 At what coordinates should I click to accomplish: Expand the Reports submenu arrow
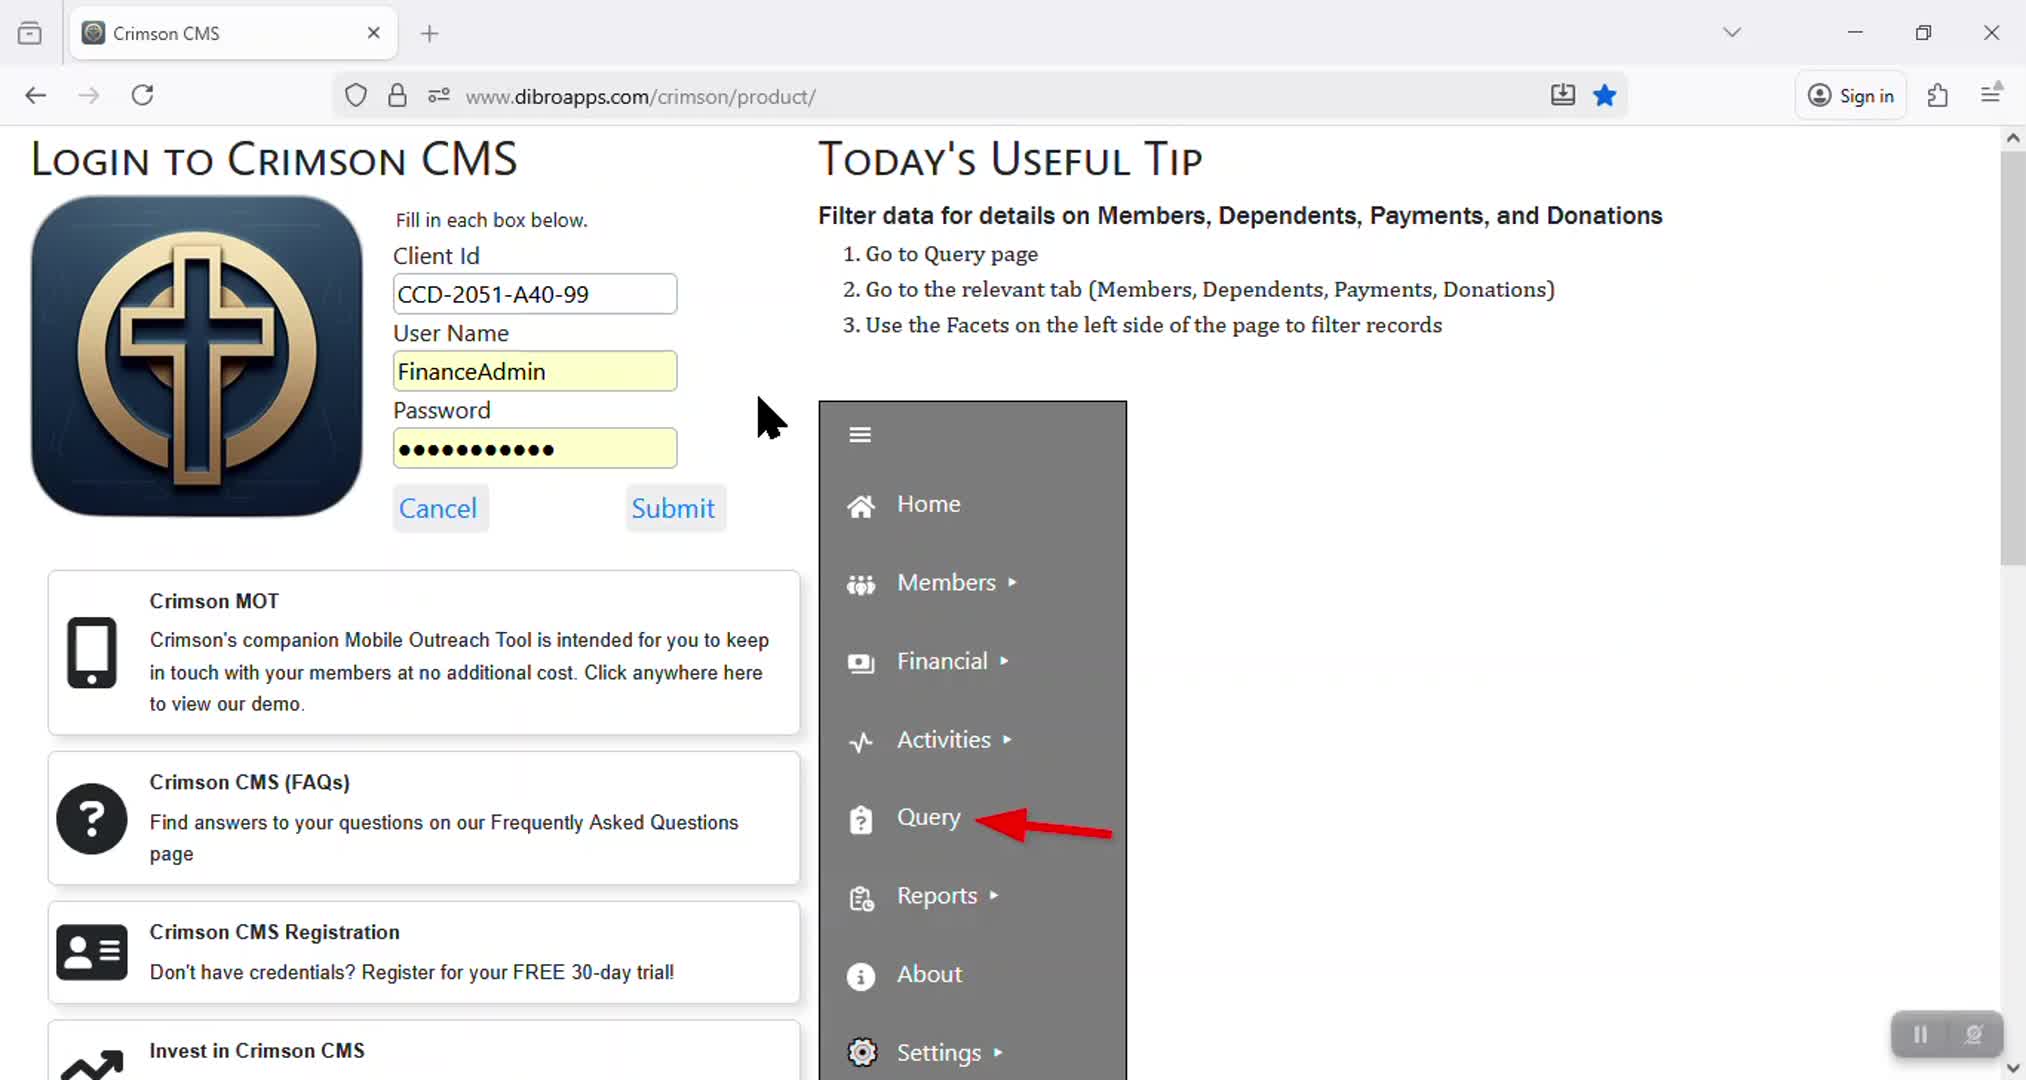tap(994, 896)
